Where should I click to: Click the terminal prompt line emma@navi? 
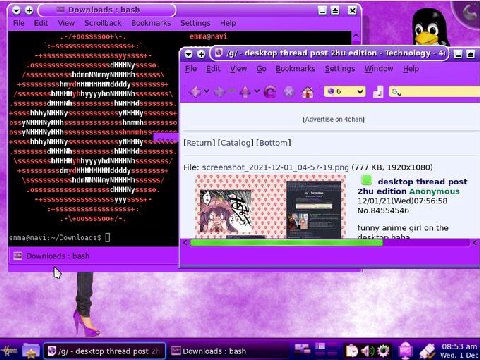tap(59, 237)
